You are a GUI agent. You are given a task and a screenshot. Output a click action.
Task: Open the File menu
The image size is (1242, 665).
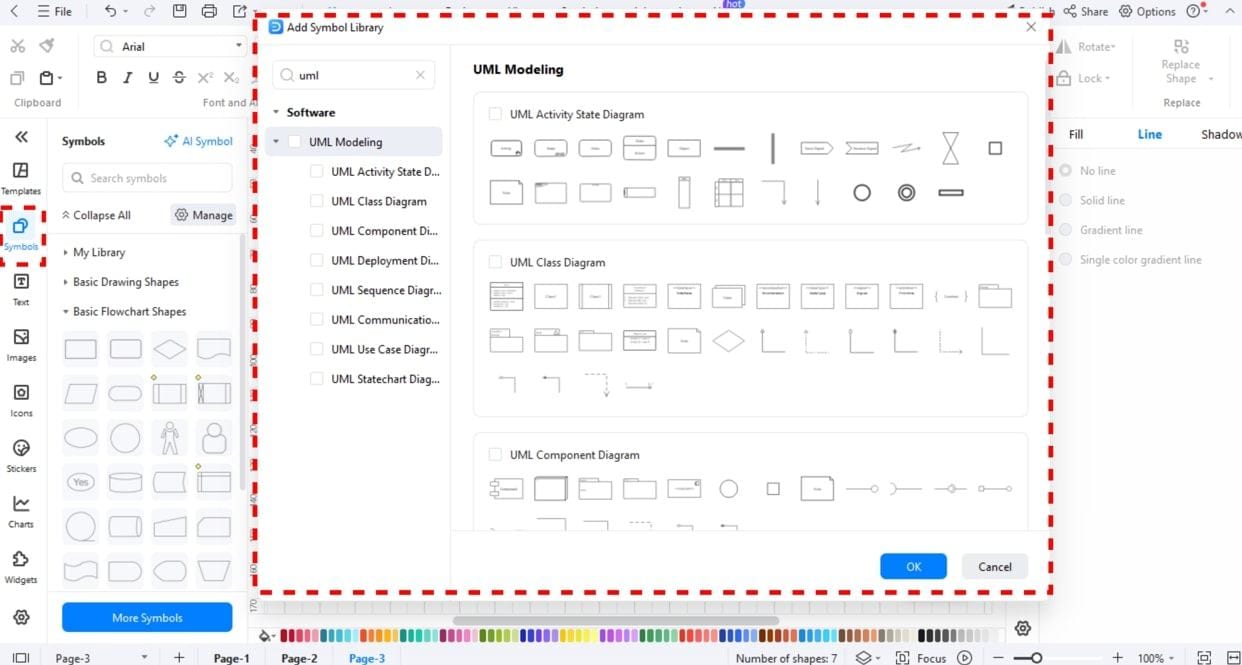pyautogui.click(x=54, y=11)
